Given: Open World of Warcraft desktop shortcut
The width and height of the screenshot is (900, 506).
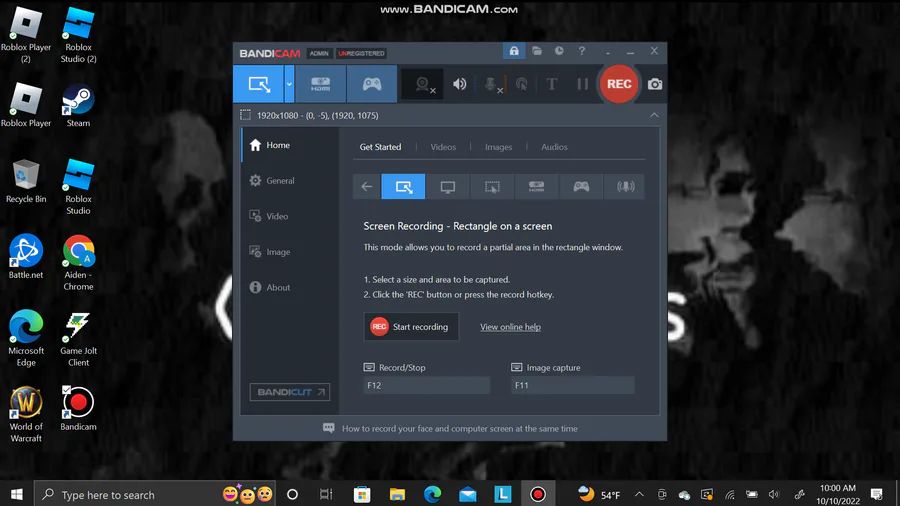Looking at the screenshot, I should click(26, 415).
